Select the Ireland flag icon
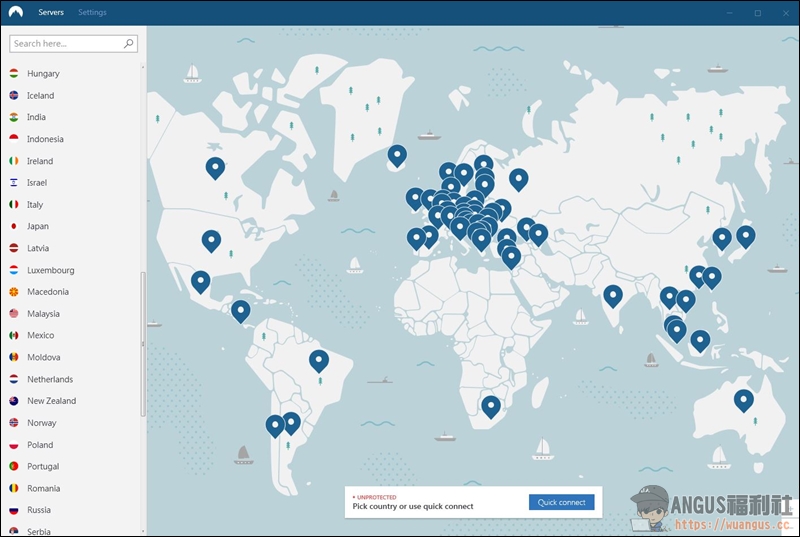Screen dimensions: 800x537 14,161
